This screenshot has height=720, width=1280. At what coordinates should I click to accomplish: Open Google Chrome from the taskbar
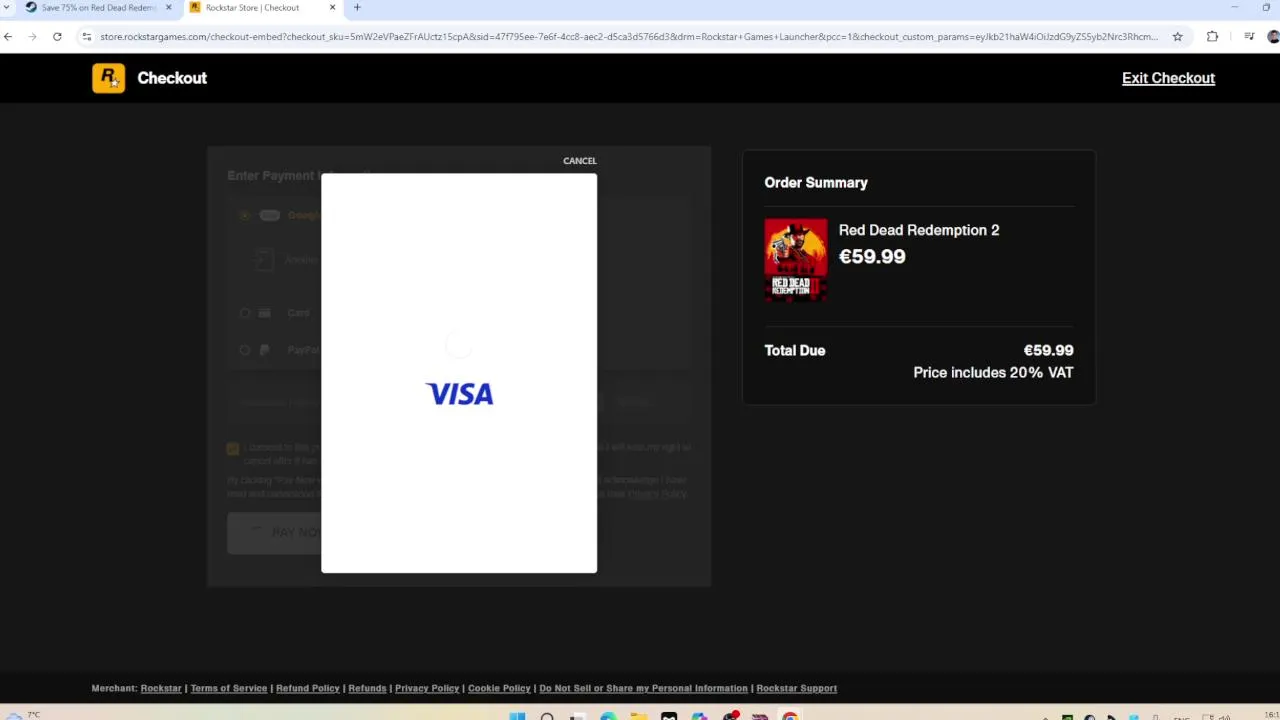point(790,716)
